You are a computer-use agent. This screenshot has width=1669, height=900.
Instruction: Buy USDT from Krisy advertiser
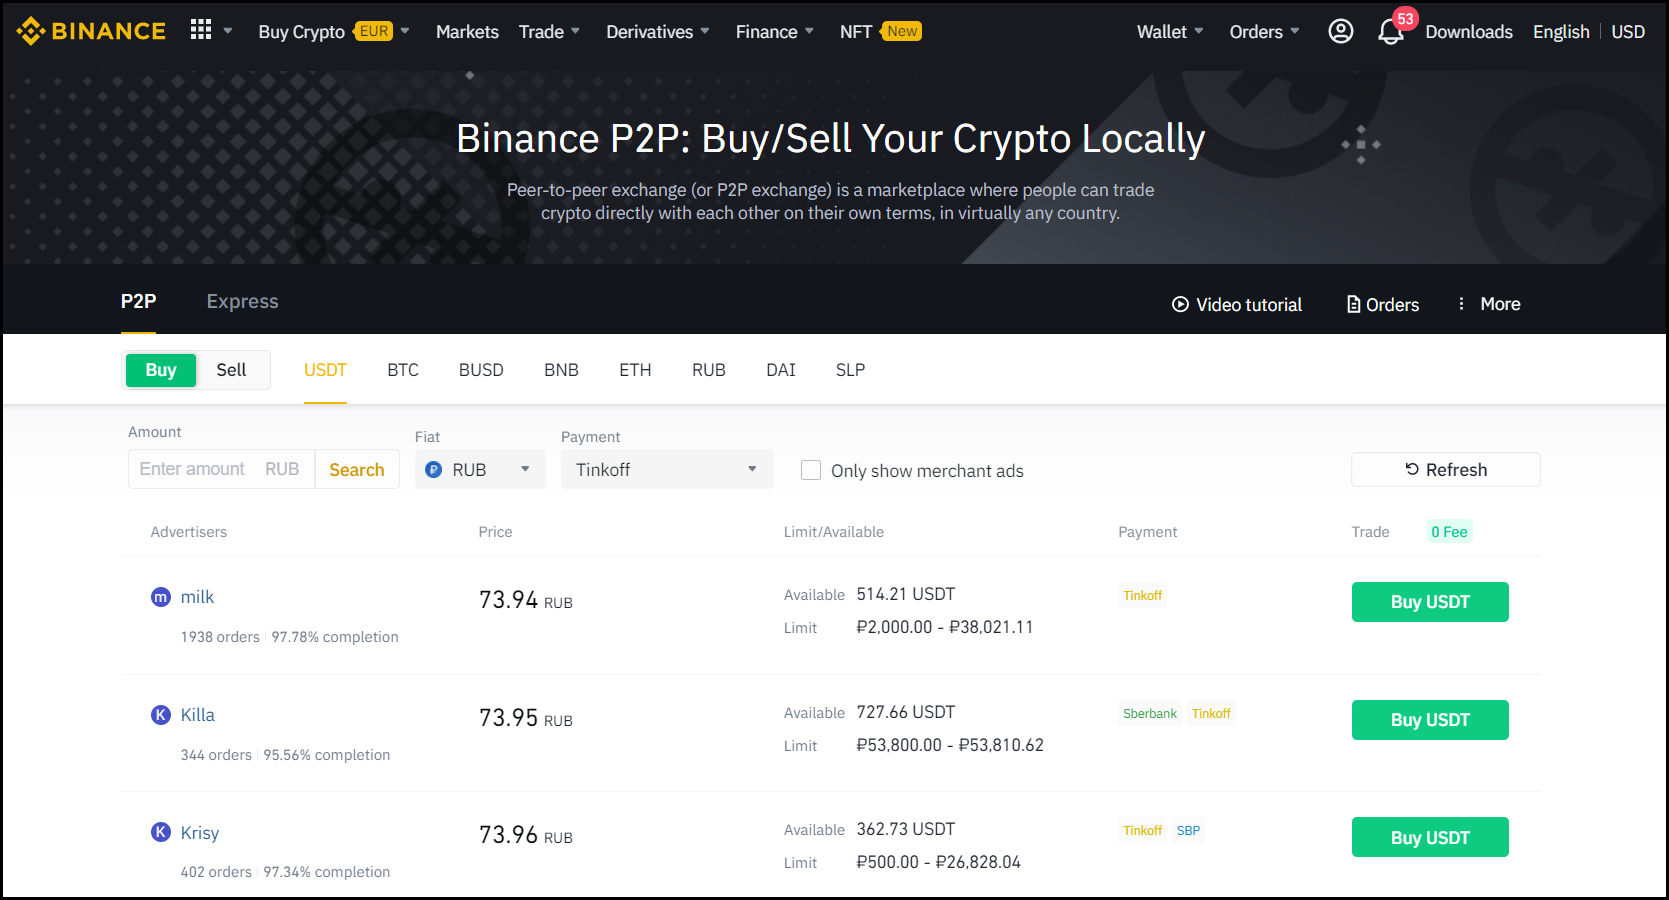[x=1430, y=837]
